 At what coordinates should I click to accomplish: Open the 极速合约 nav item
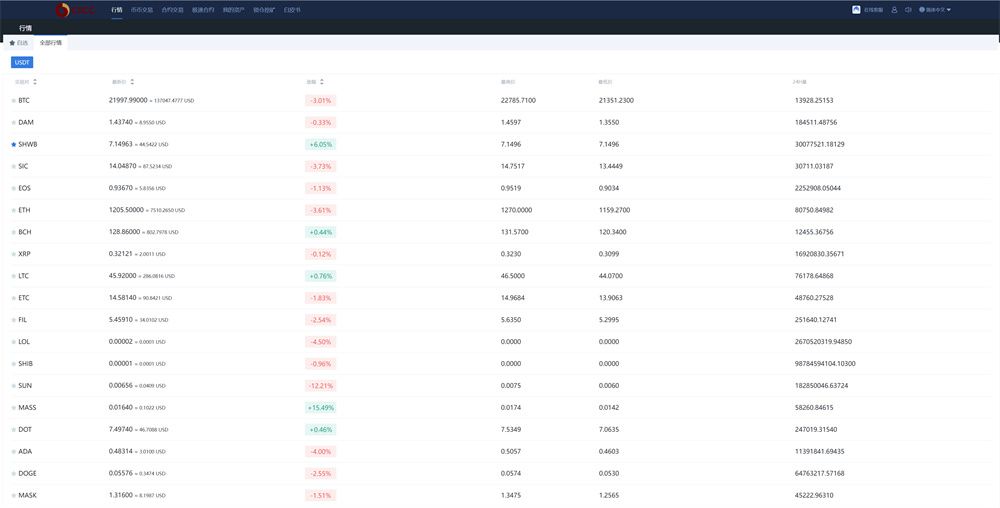coord(203,10)
